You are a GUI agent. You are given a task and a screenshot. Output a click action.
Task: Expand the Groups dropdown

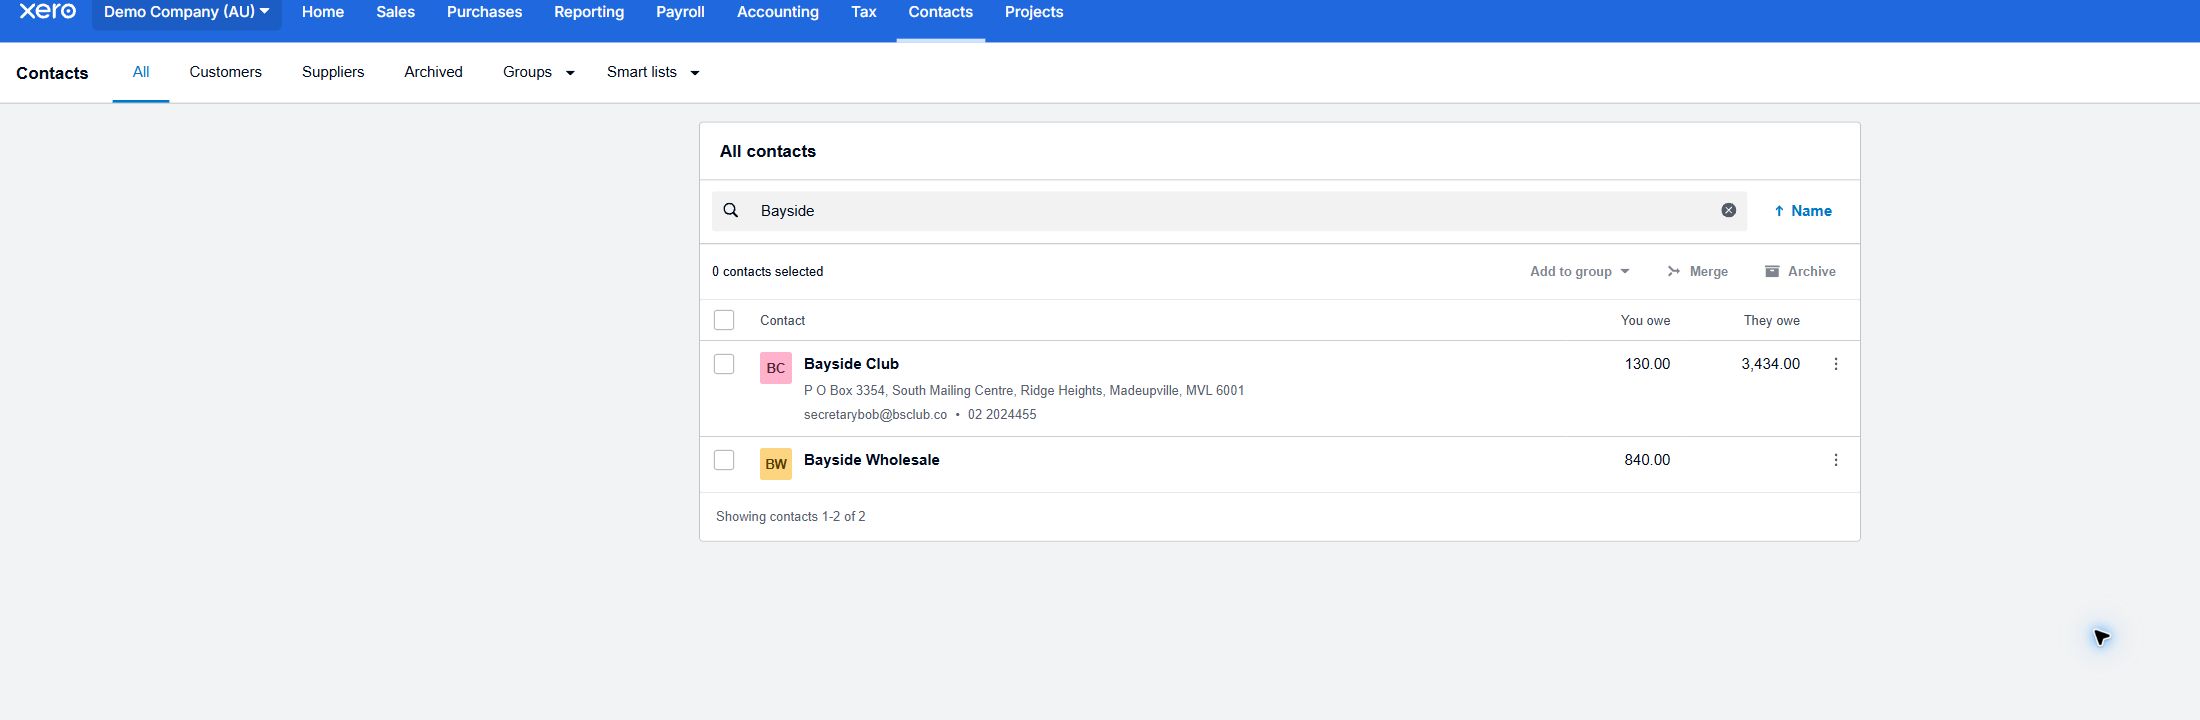(538, 72)
